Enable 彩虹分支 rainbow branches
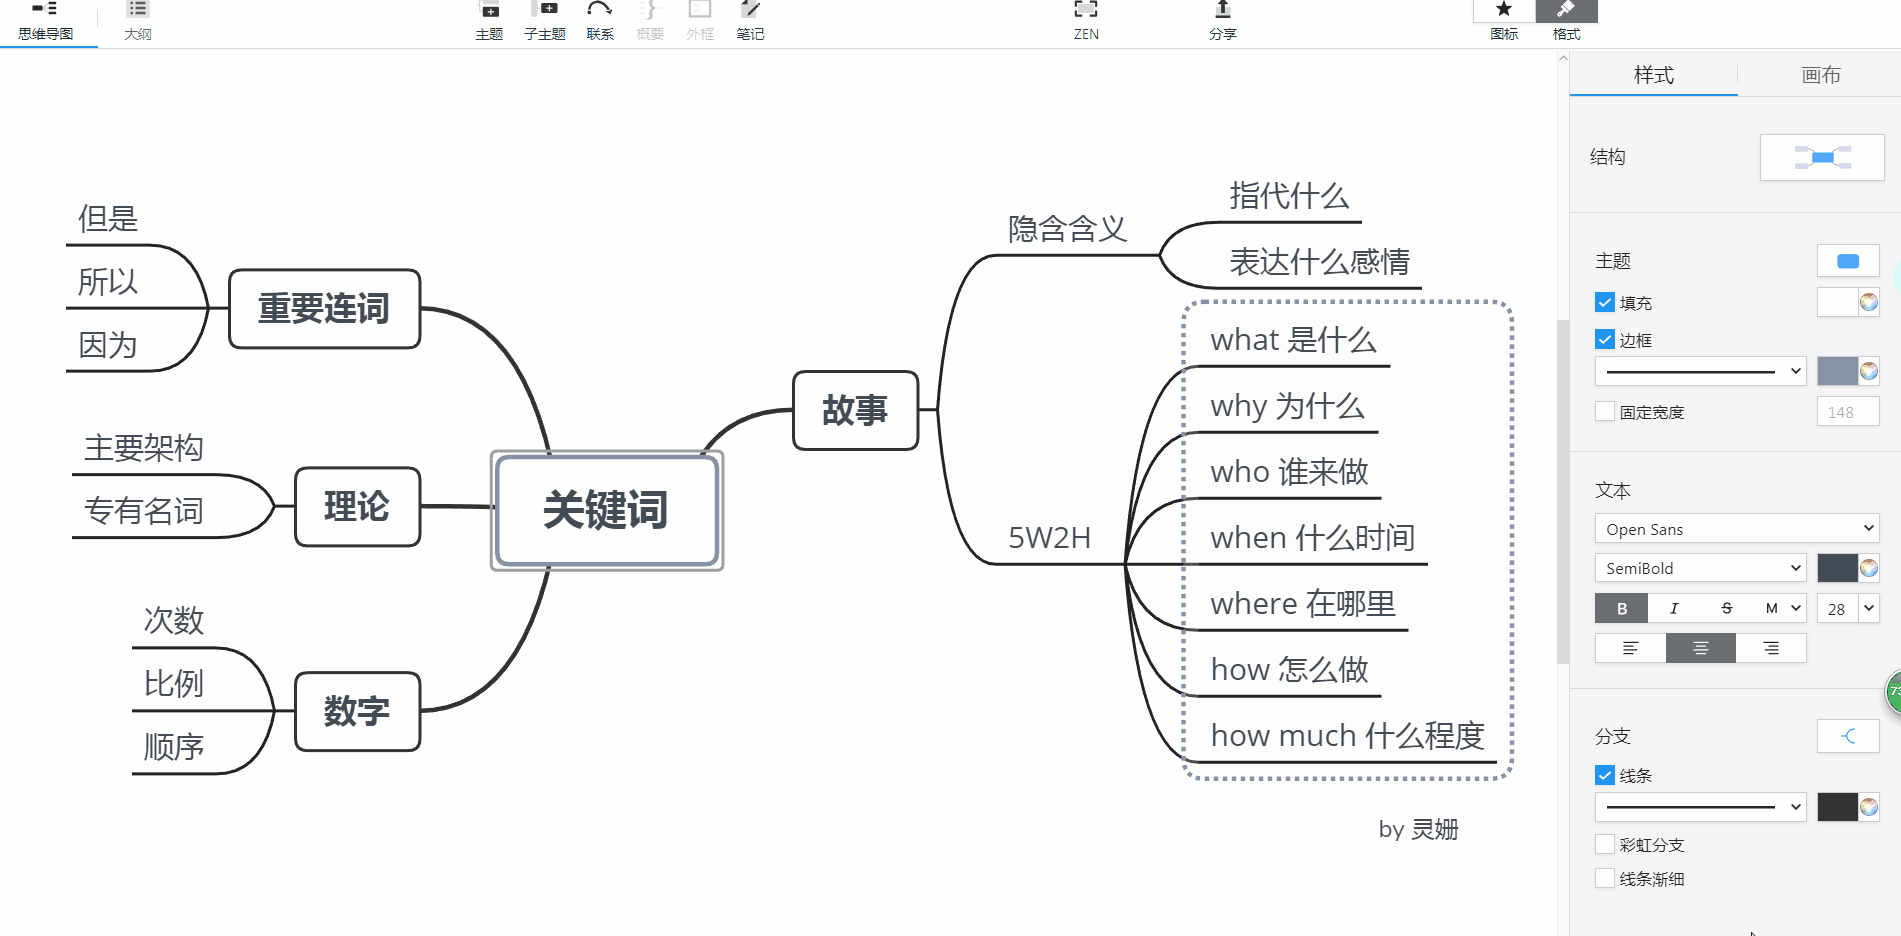This screenshot has width=1901, height=936. [1605, 844]
